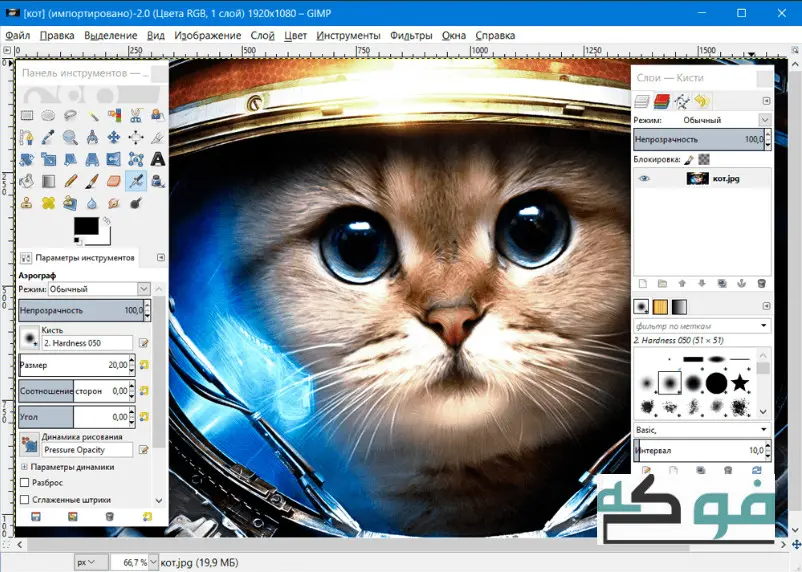Select the Smudge tool
The width and height of the screenshot is (802, 572).
[x=114, y=203]
